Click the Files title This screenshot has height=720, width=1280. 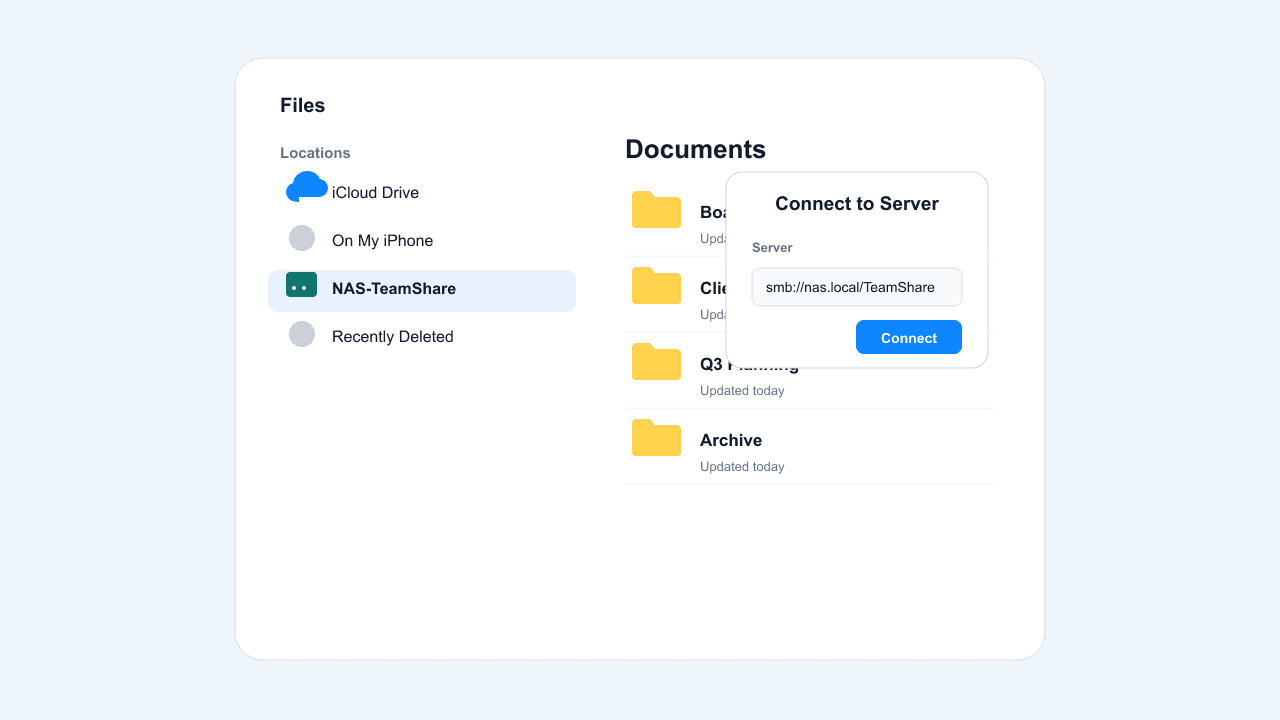302,105
